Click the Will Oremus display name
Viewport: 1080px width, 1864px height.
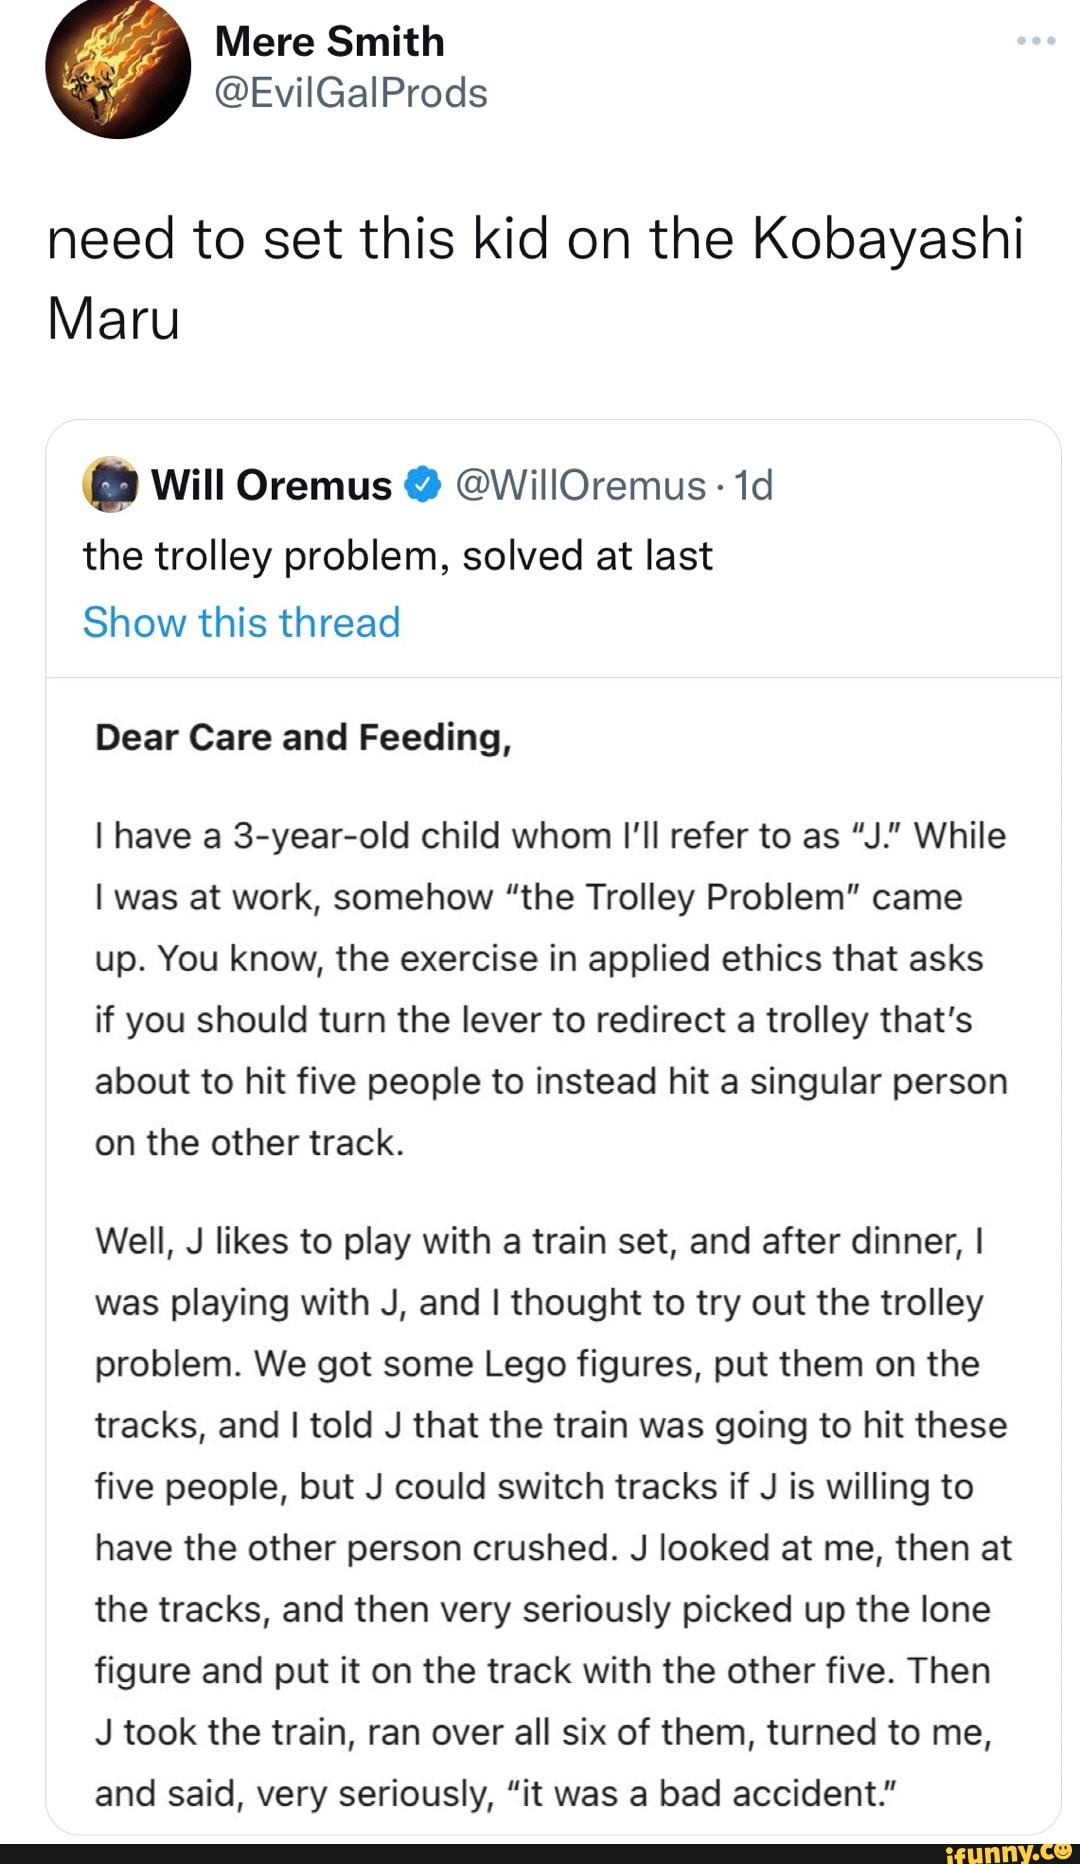(271, 485)
